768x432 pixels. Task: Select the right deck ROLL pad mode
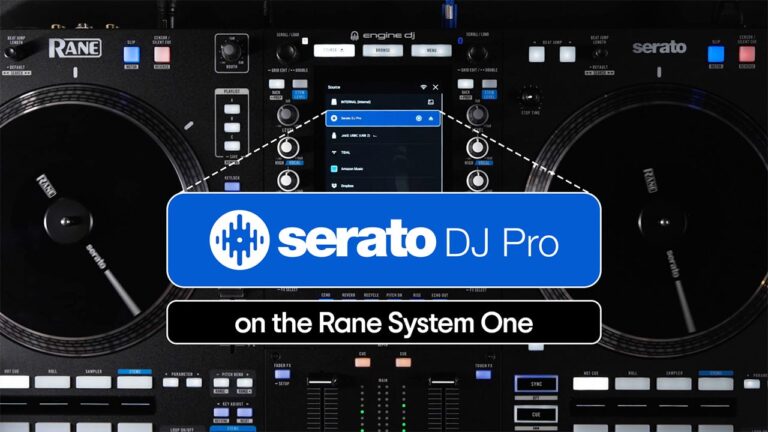632,384
